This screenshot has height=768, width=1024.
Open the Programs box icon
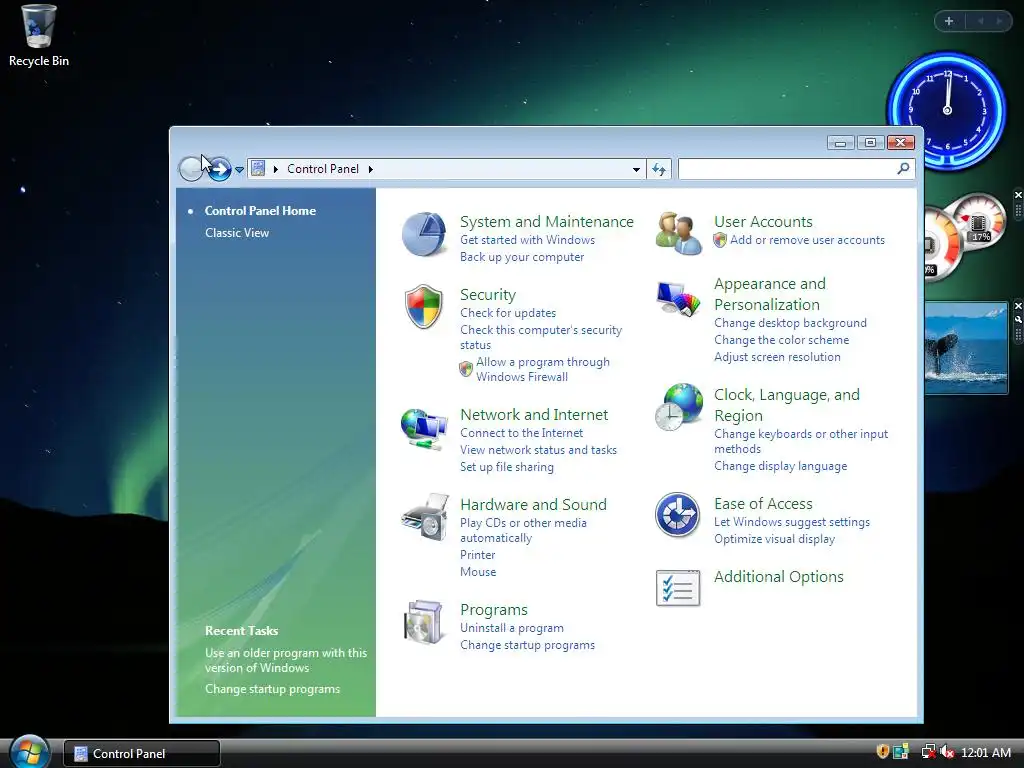[423, 622]
